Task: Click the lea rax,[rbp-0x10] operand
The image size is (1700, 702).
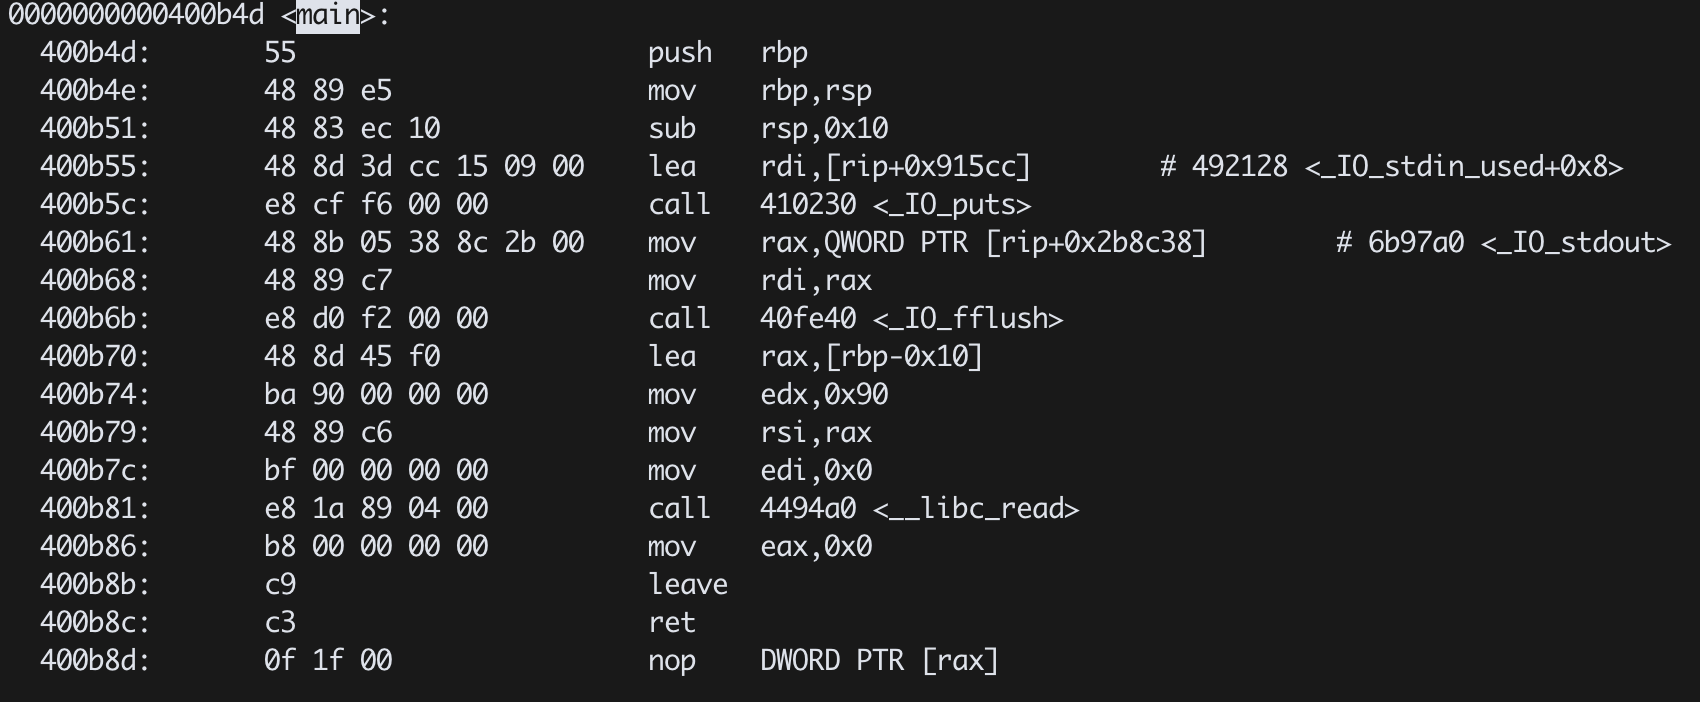Action: pos(871,357)
